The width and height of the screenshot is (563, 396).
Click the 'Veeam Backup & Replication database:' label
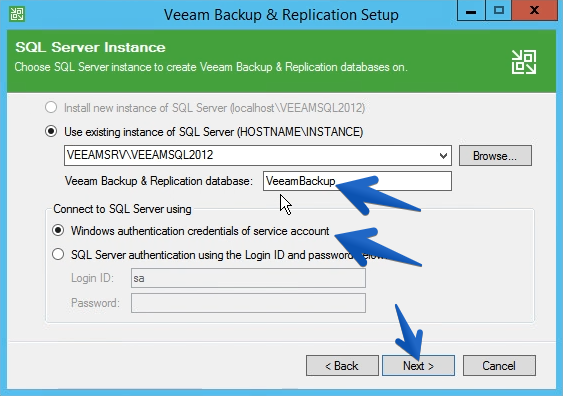tap(159, 181)
